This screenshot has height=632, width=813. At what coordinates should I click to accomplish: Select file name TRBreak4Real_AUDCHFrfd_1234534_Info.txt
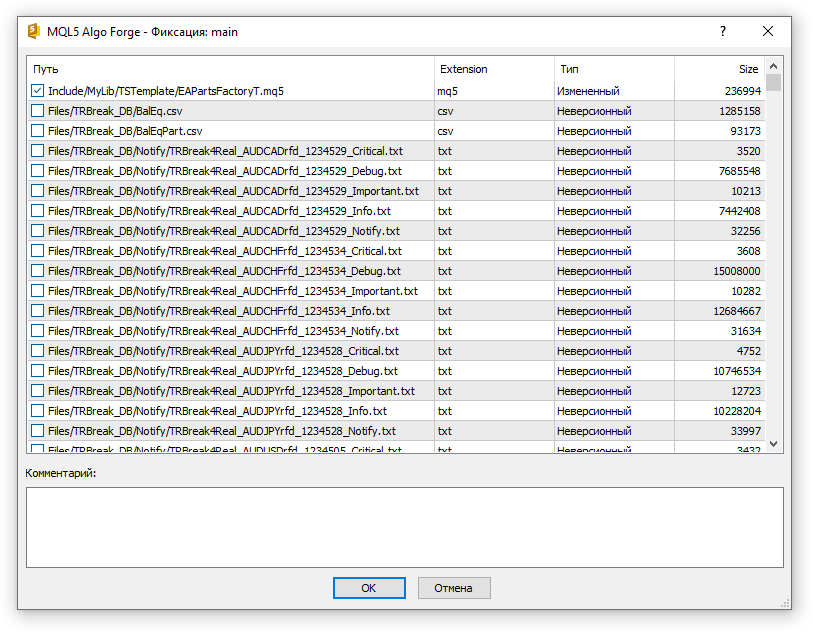click(279, 311)
